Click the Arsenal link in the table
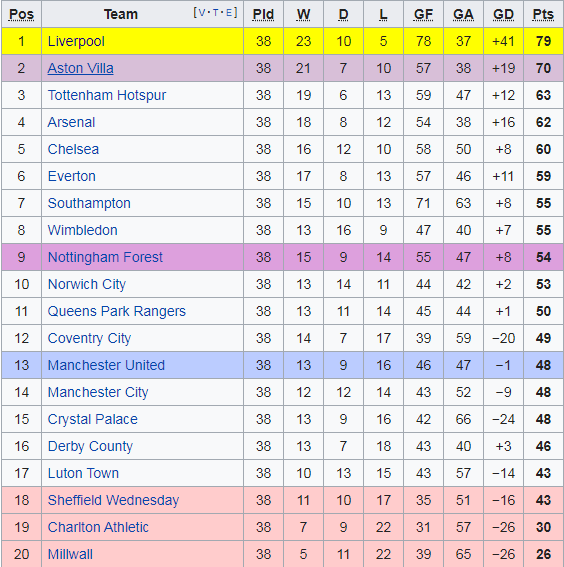 coord(71,122)
